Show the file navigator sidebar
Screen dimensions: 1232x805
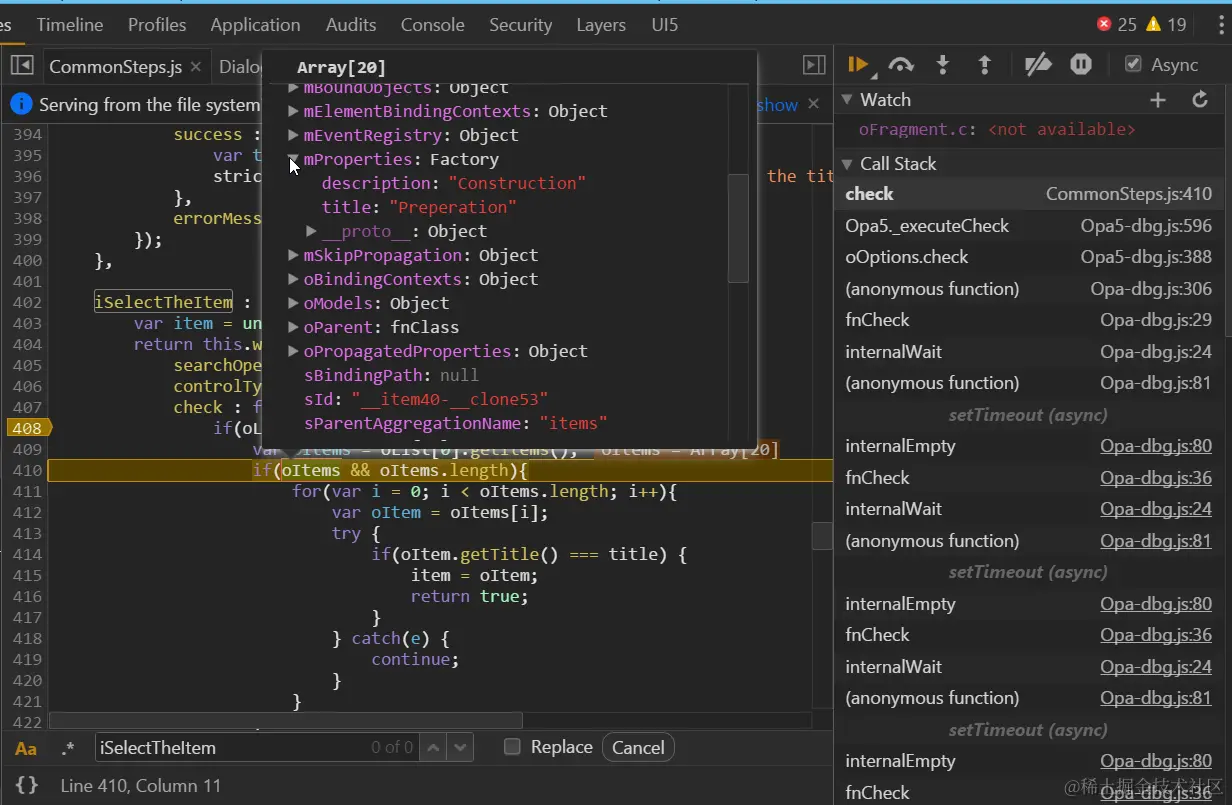pyautogui.click(x=22, y=66)
